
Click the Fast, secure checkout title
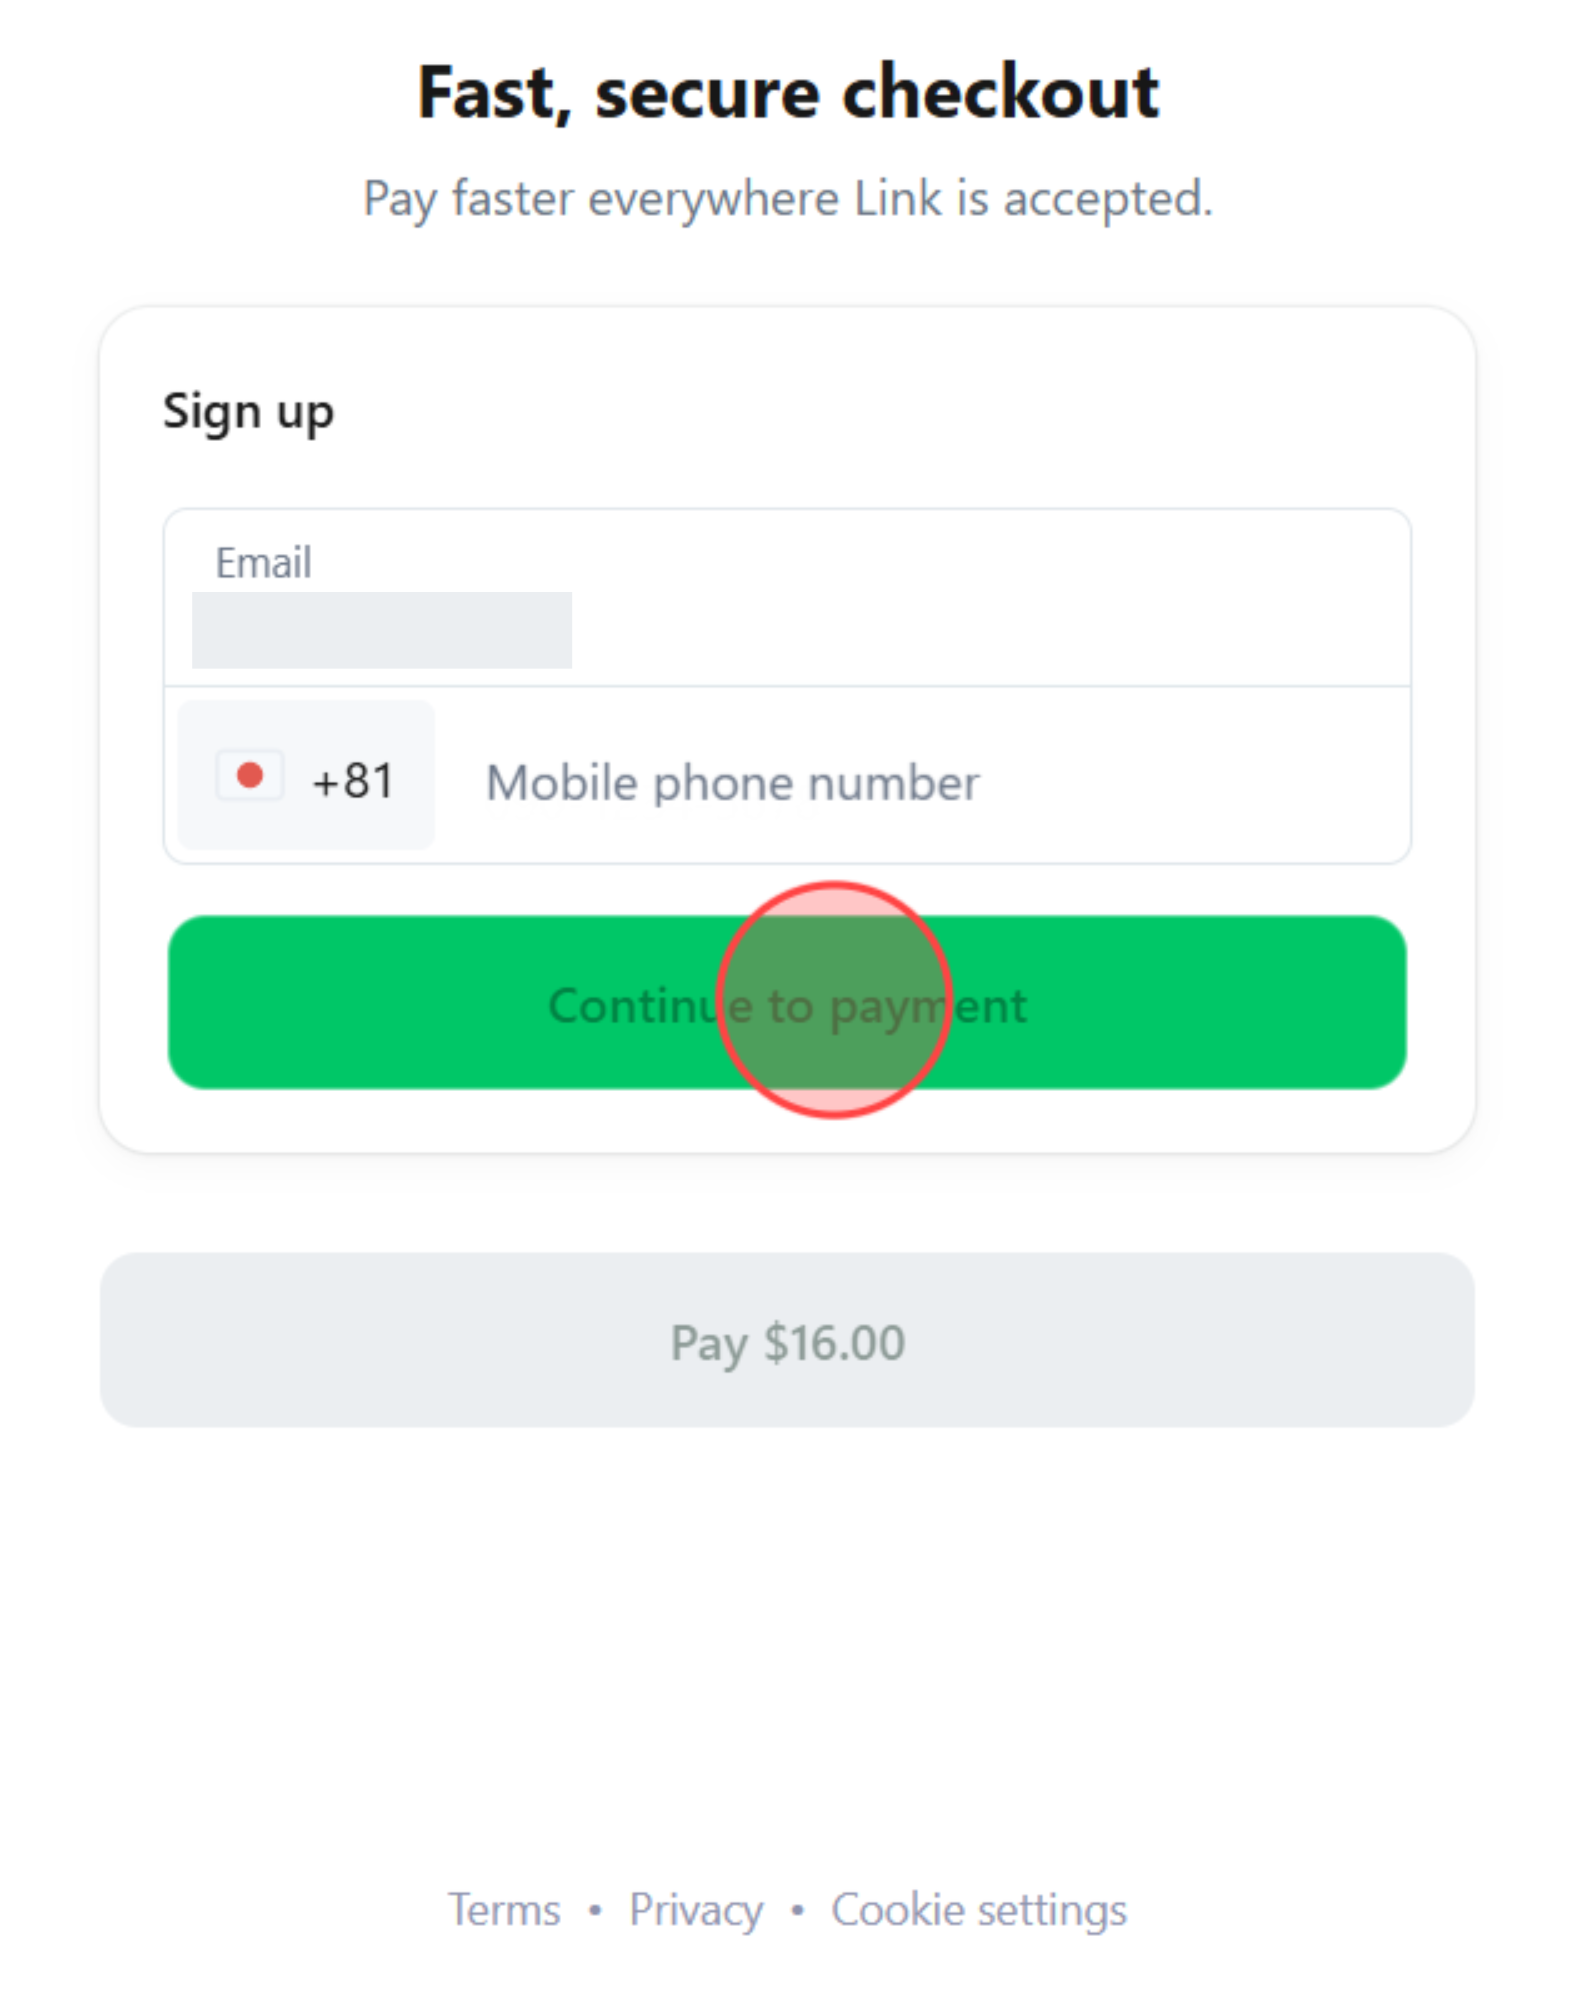click(x=787, y=92)
